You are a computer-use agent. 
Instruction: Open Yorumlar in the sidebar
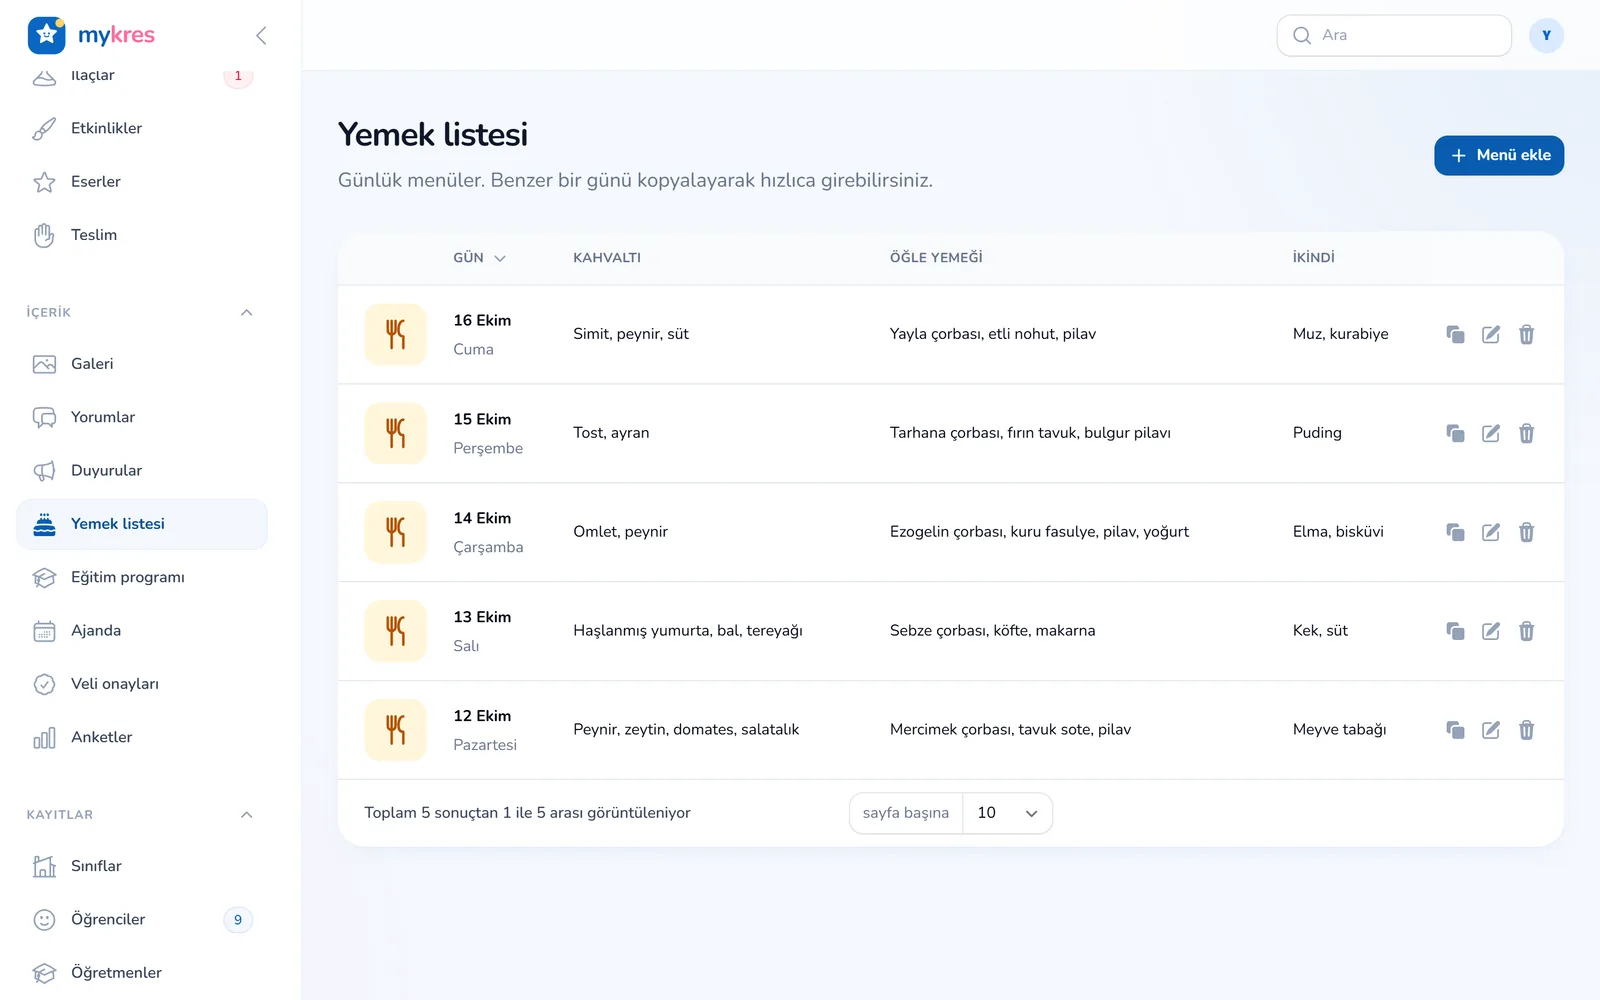click(x=142, y=417)
